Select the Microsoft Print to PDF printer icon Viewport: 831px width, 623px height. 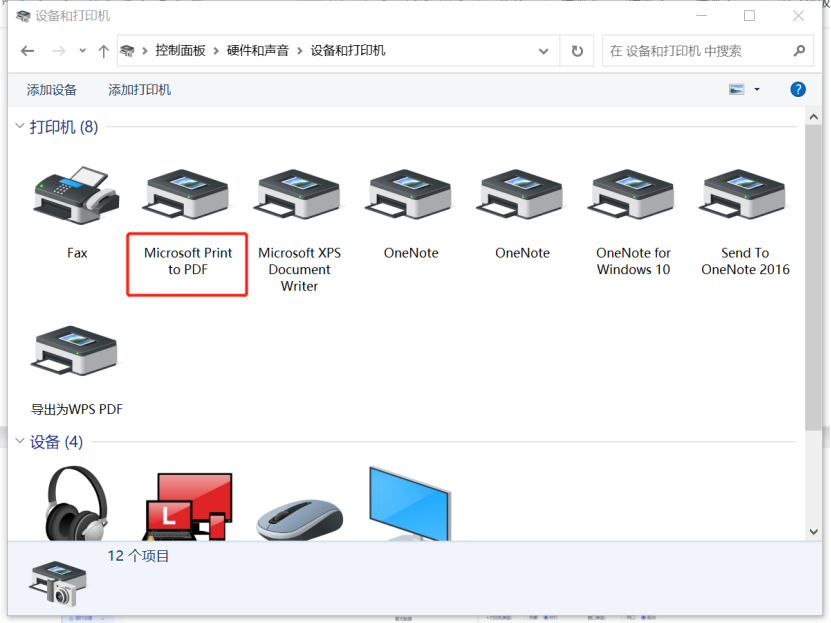(187, 195)
